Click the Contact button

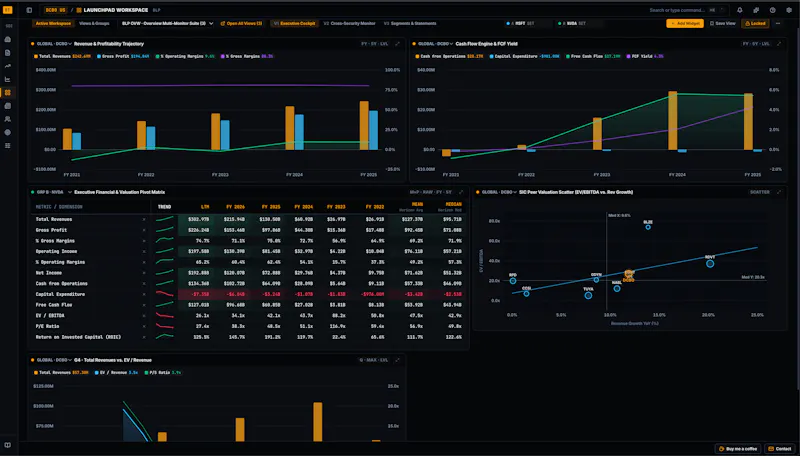pyautogui.click(x=780, y=449)
